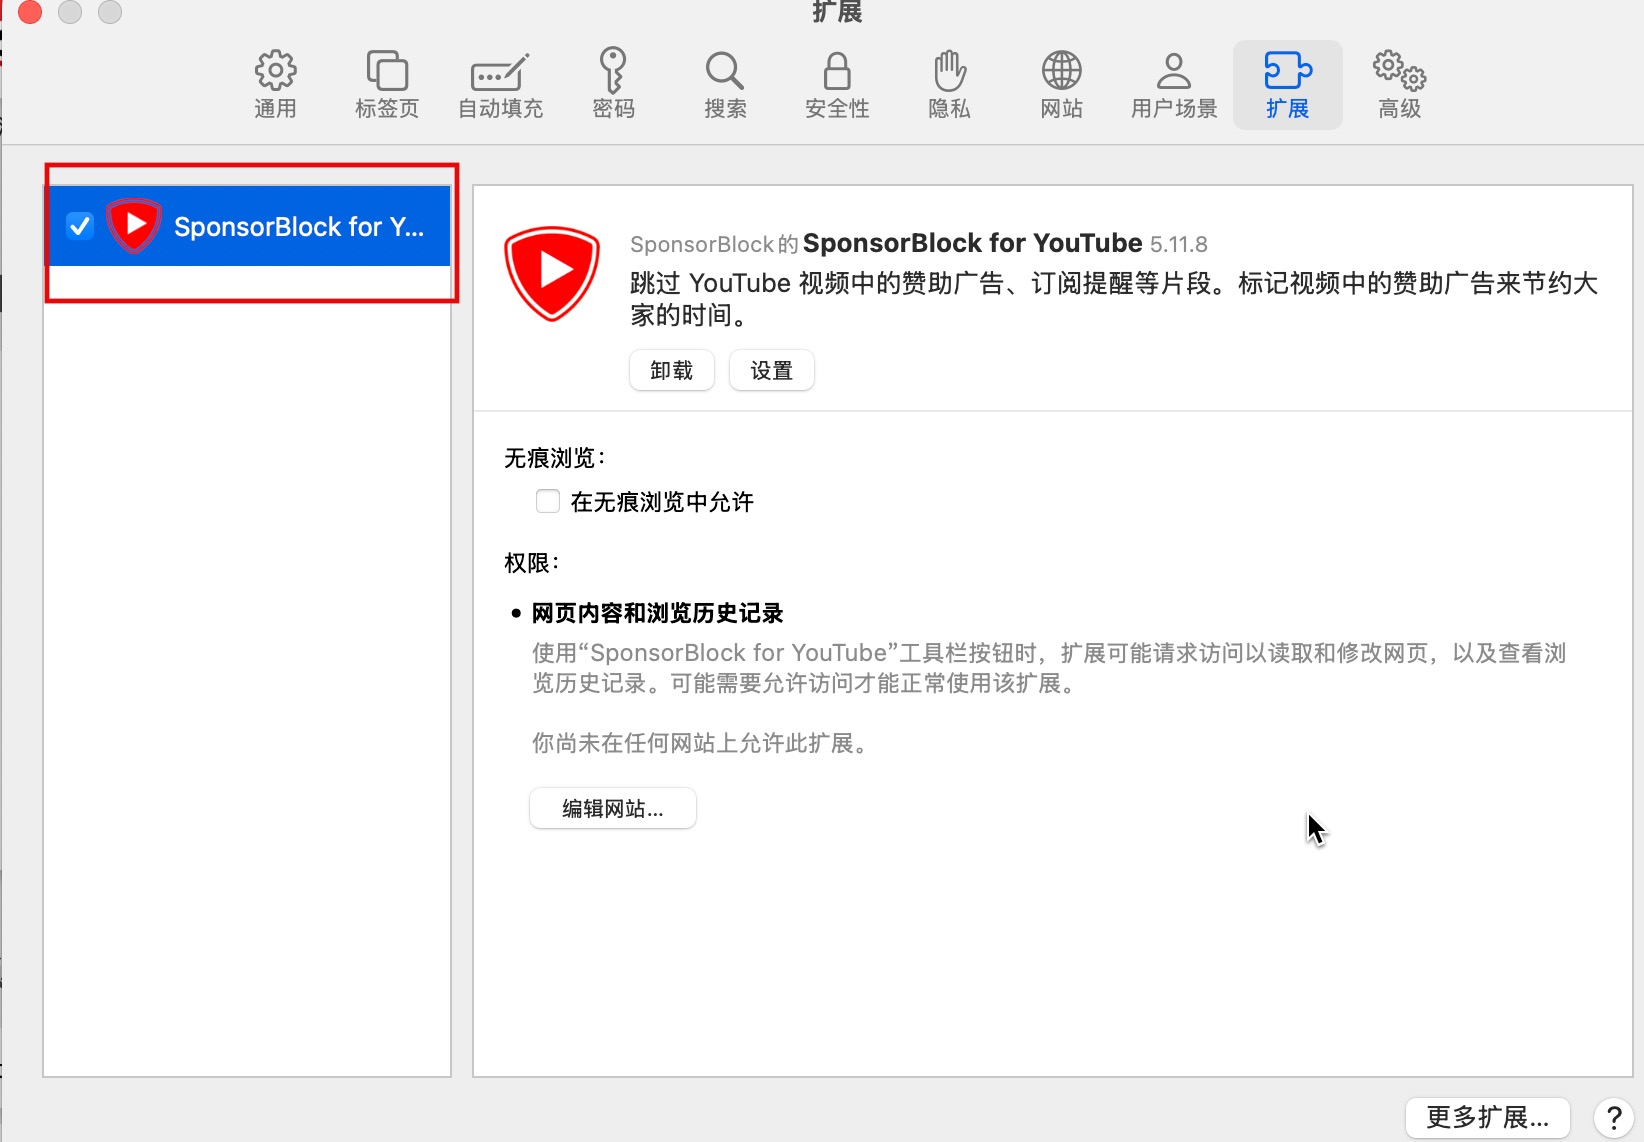This screenshot has height=1142, width=1644.
Task: Open the Search (搜索) preferences
Action: 725,85
